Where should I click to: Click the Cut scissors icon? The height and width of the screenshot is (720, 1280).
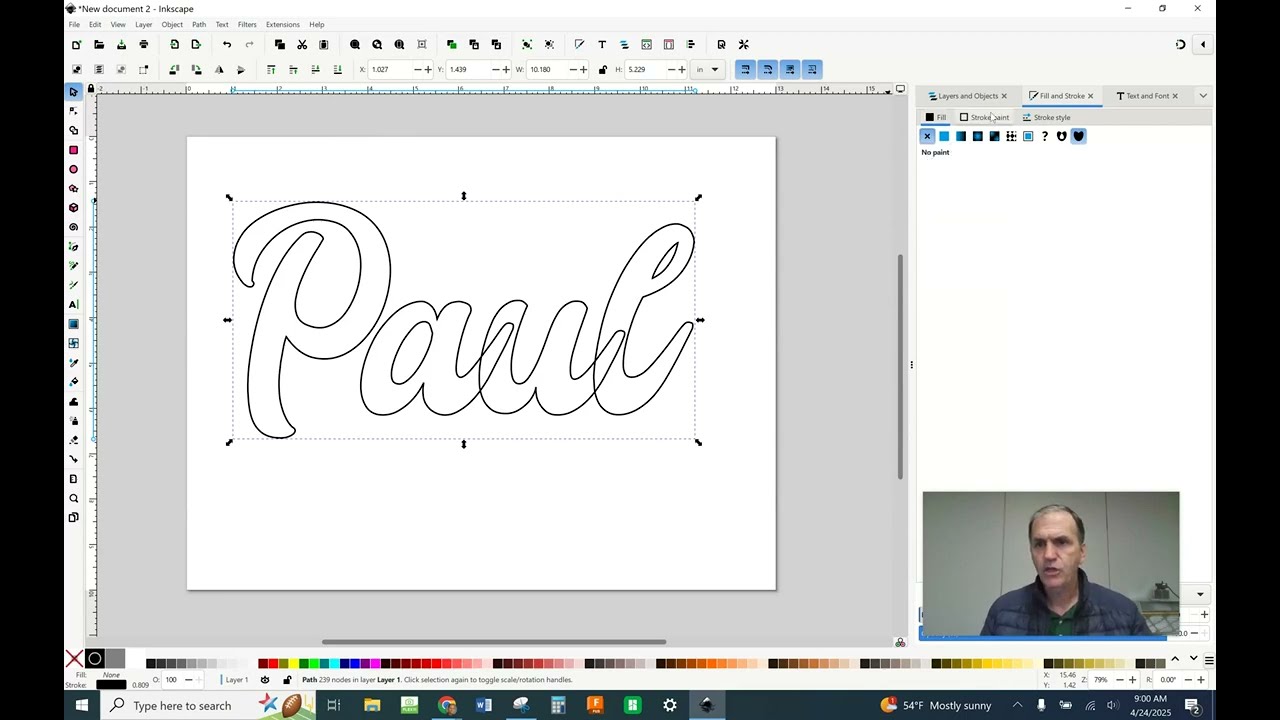(x=302, y=44)
